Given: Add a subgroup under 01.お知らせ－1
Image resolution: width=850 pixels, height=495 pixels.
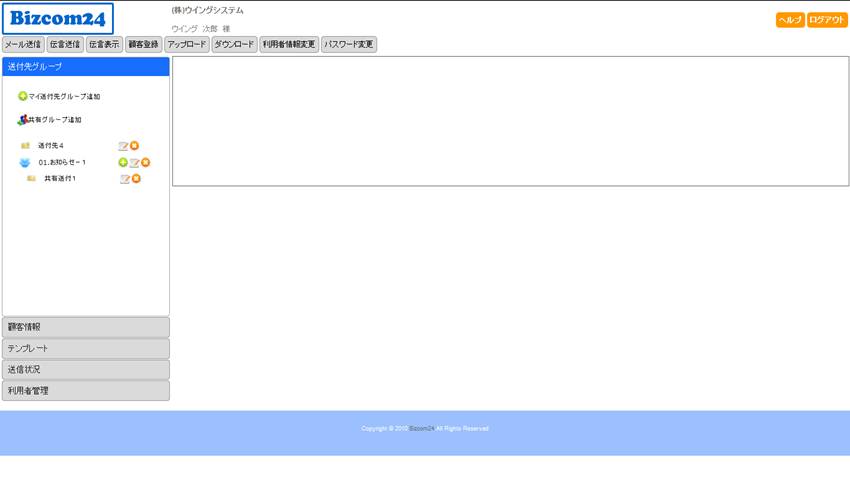Looking at the screenshot, I should (x=123, y=162).
